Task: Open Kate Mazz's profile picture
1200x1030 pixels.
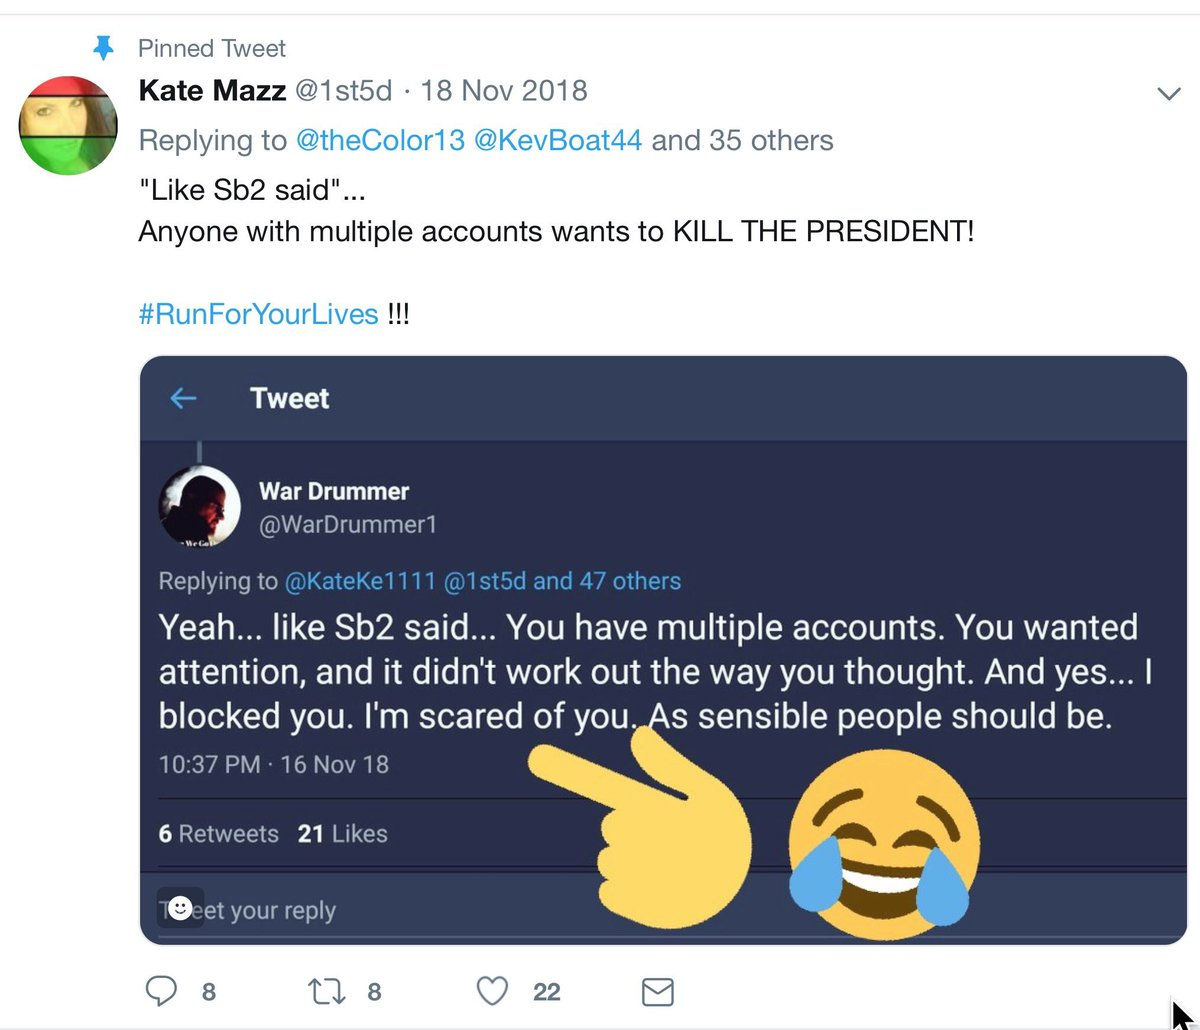Action: point(68,125)
